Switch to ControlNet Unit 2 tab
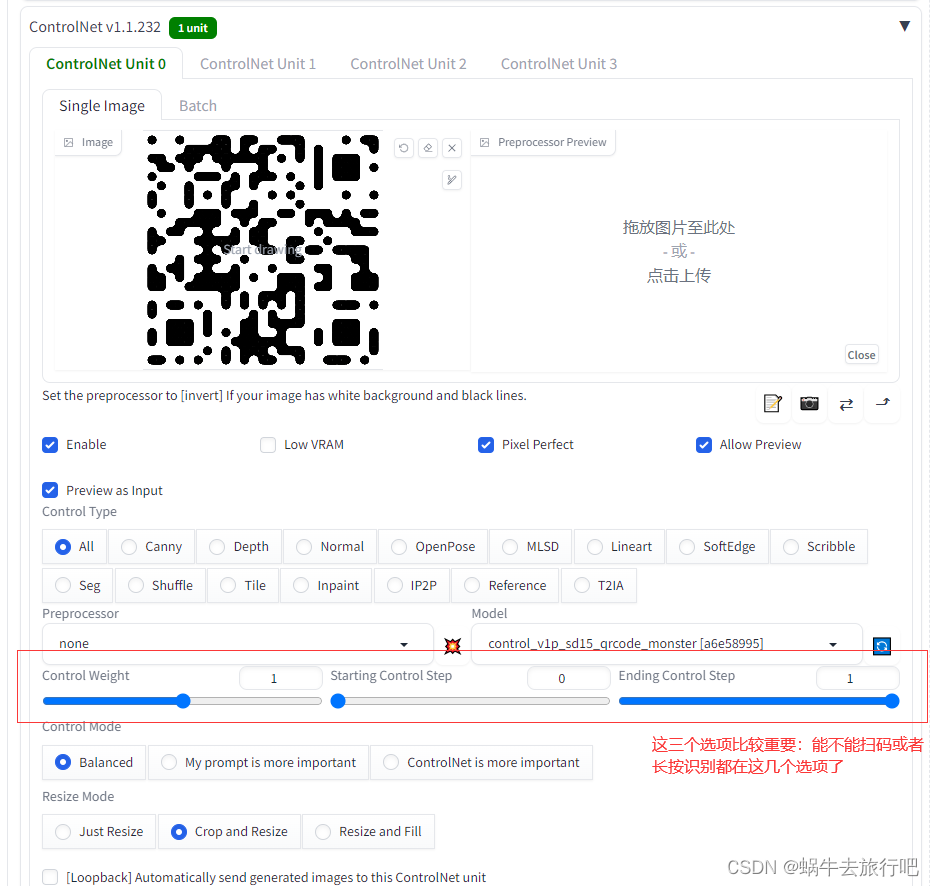Image resolution: width=934 pixels, height=886 pixels. tap(408, 64)
